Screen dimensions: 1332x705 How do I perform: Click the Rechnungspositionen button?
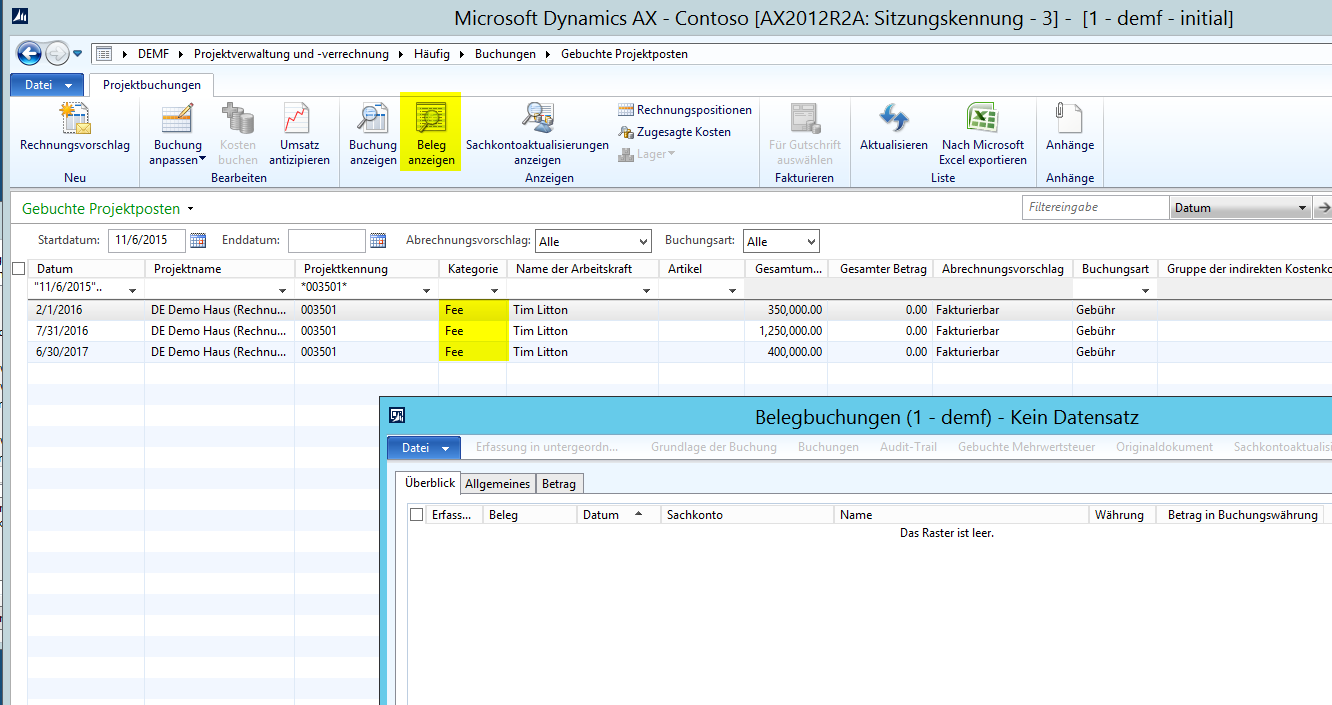coord(685,110)
